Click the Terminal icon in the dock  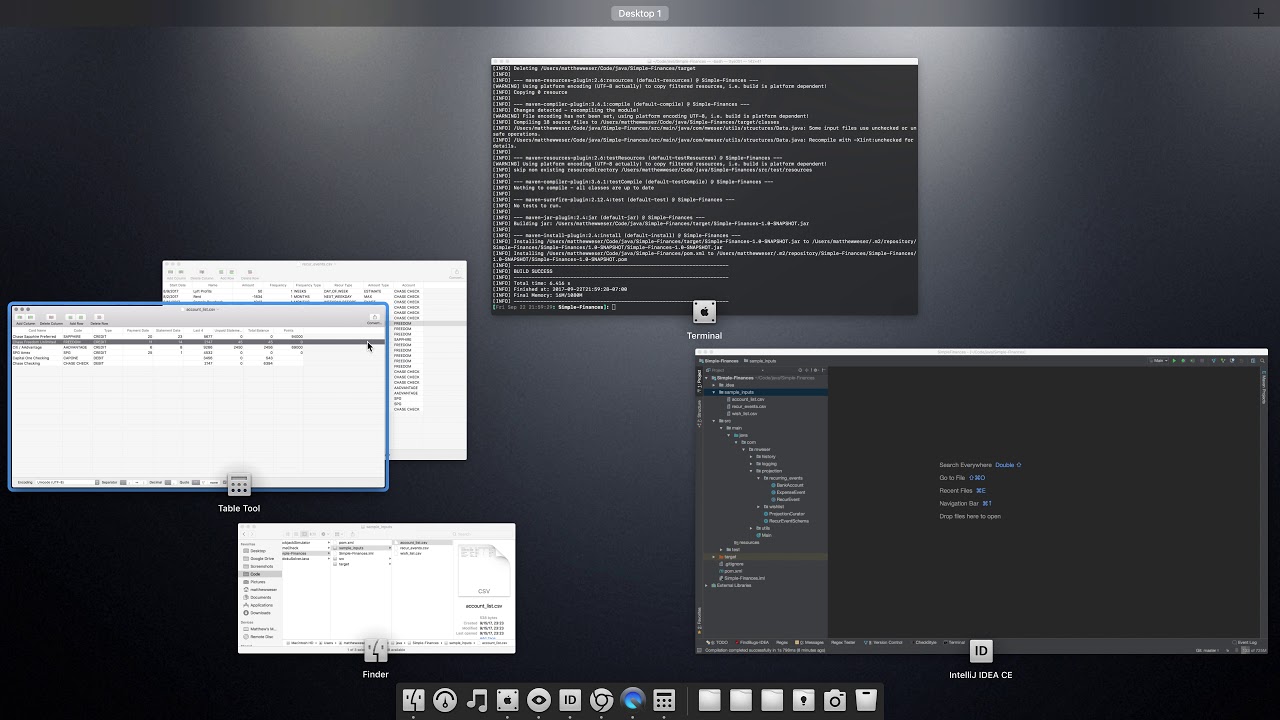508,701
